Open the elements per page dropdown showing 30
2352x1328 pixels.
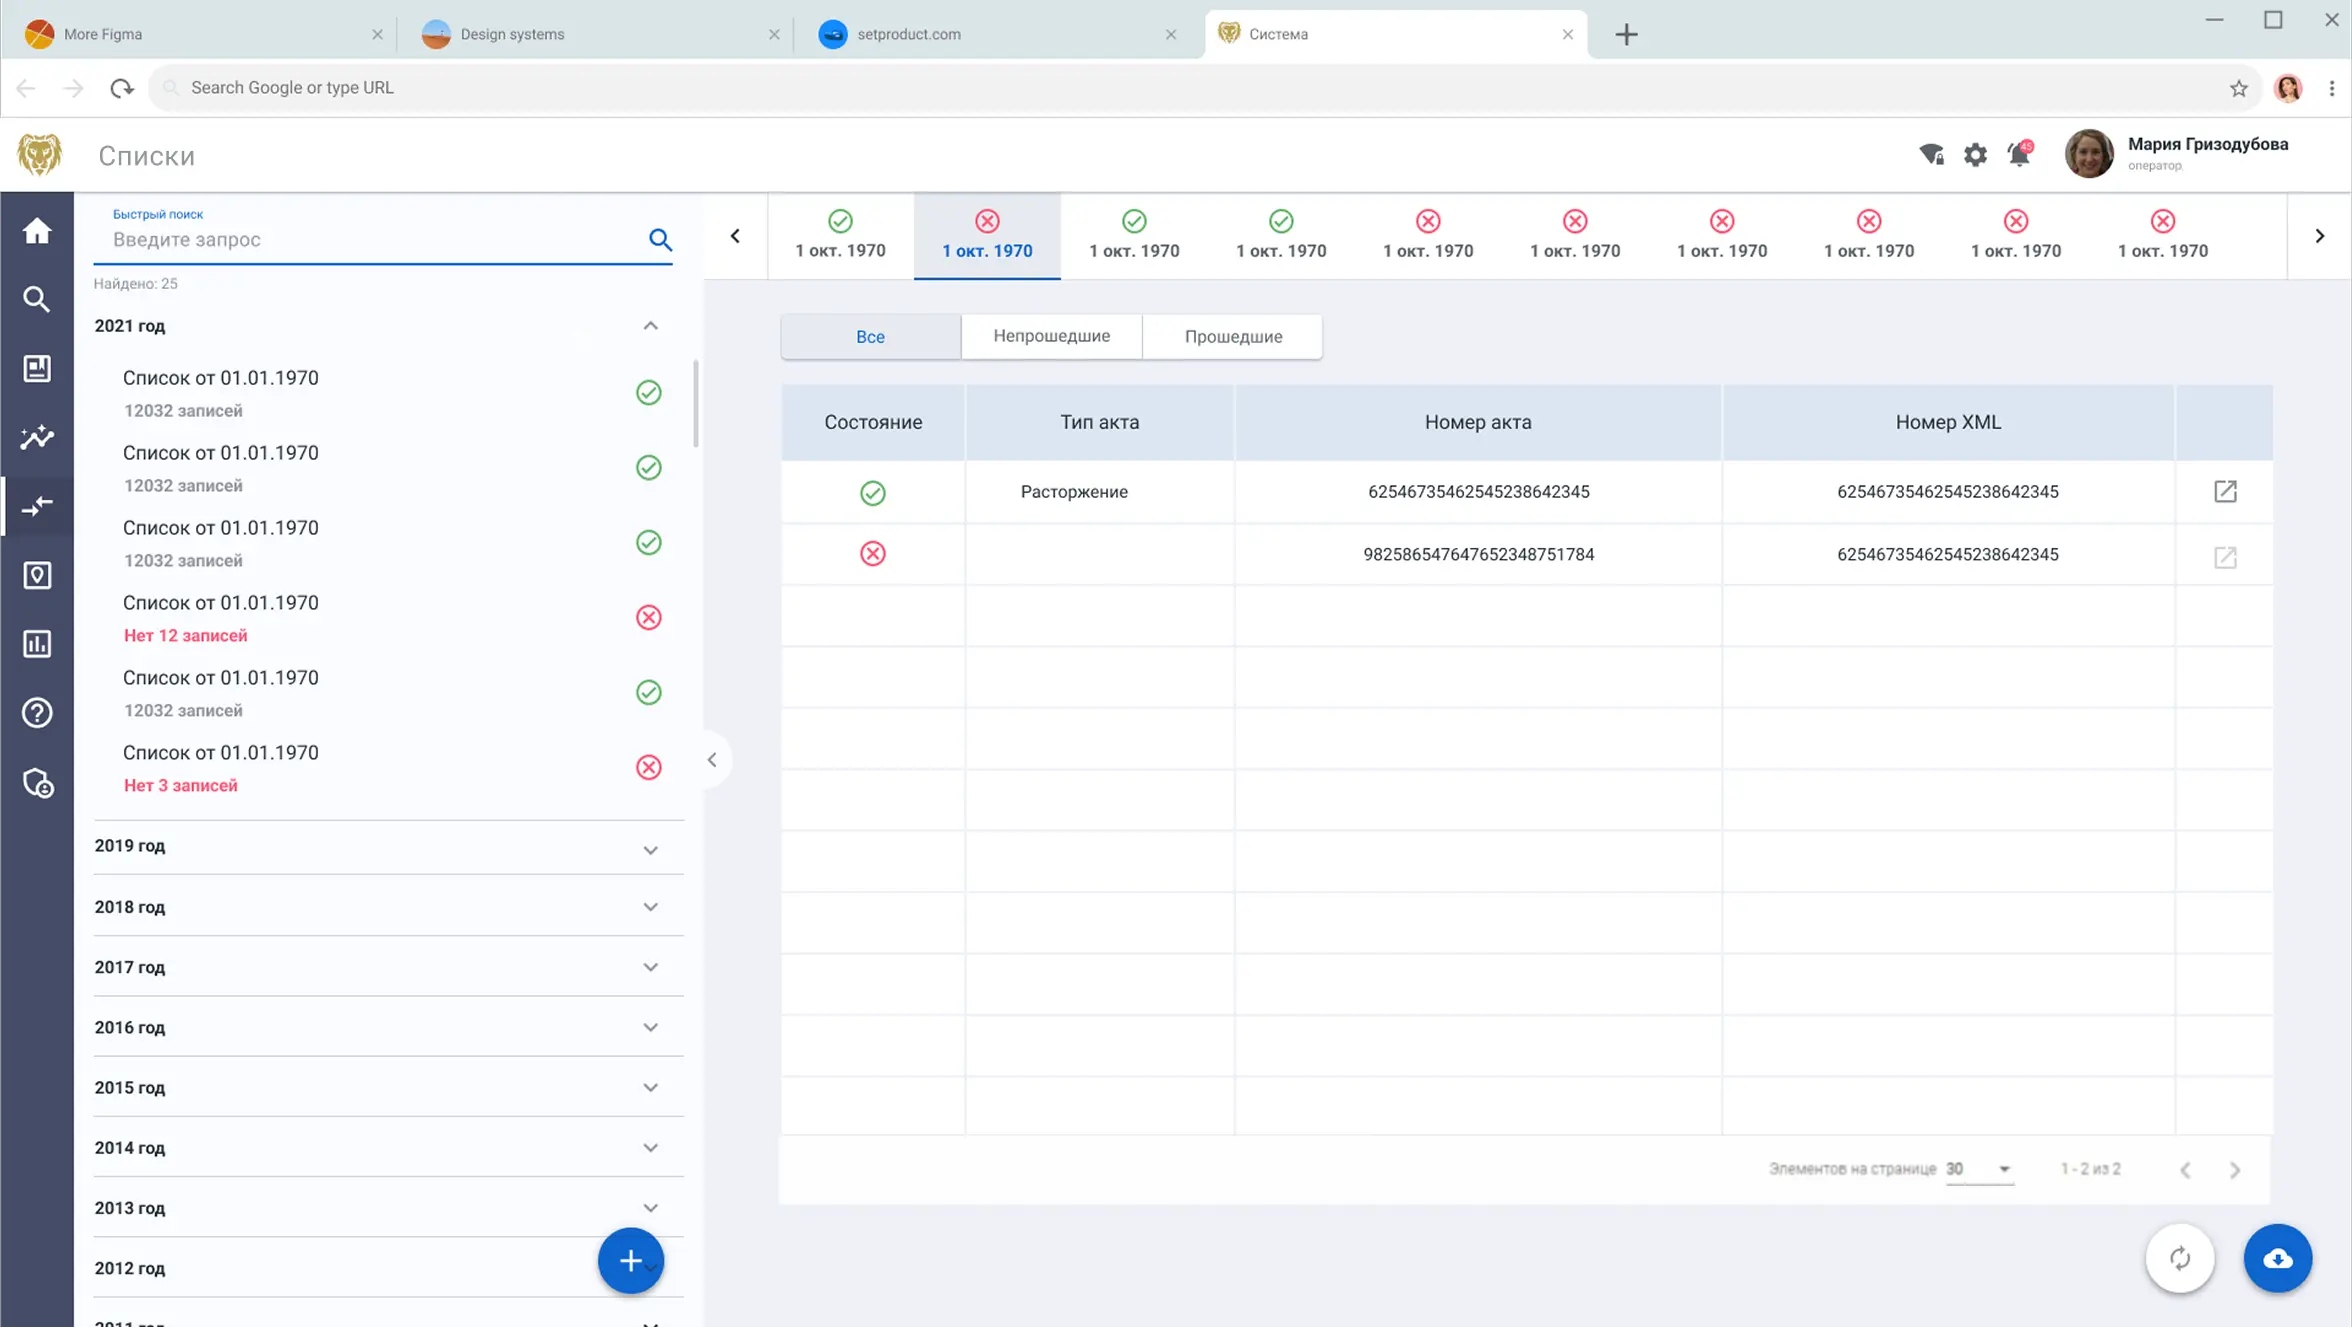pyautogui.click(x=1980, y=1168)
